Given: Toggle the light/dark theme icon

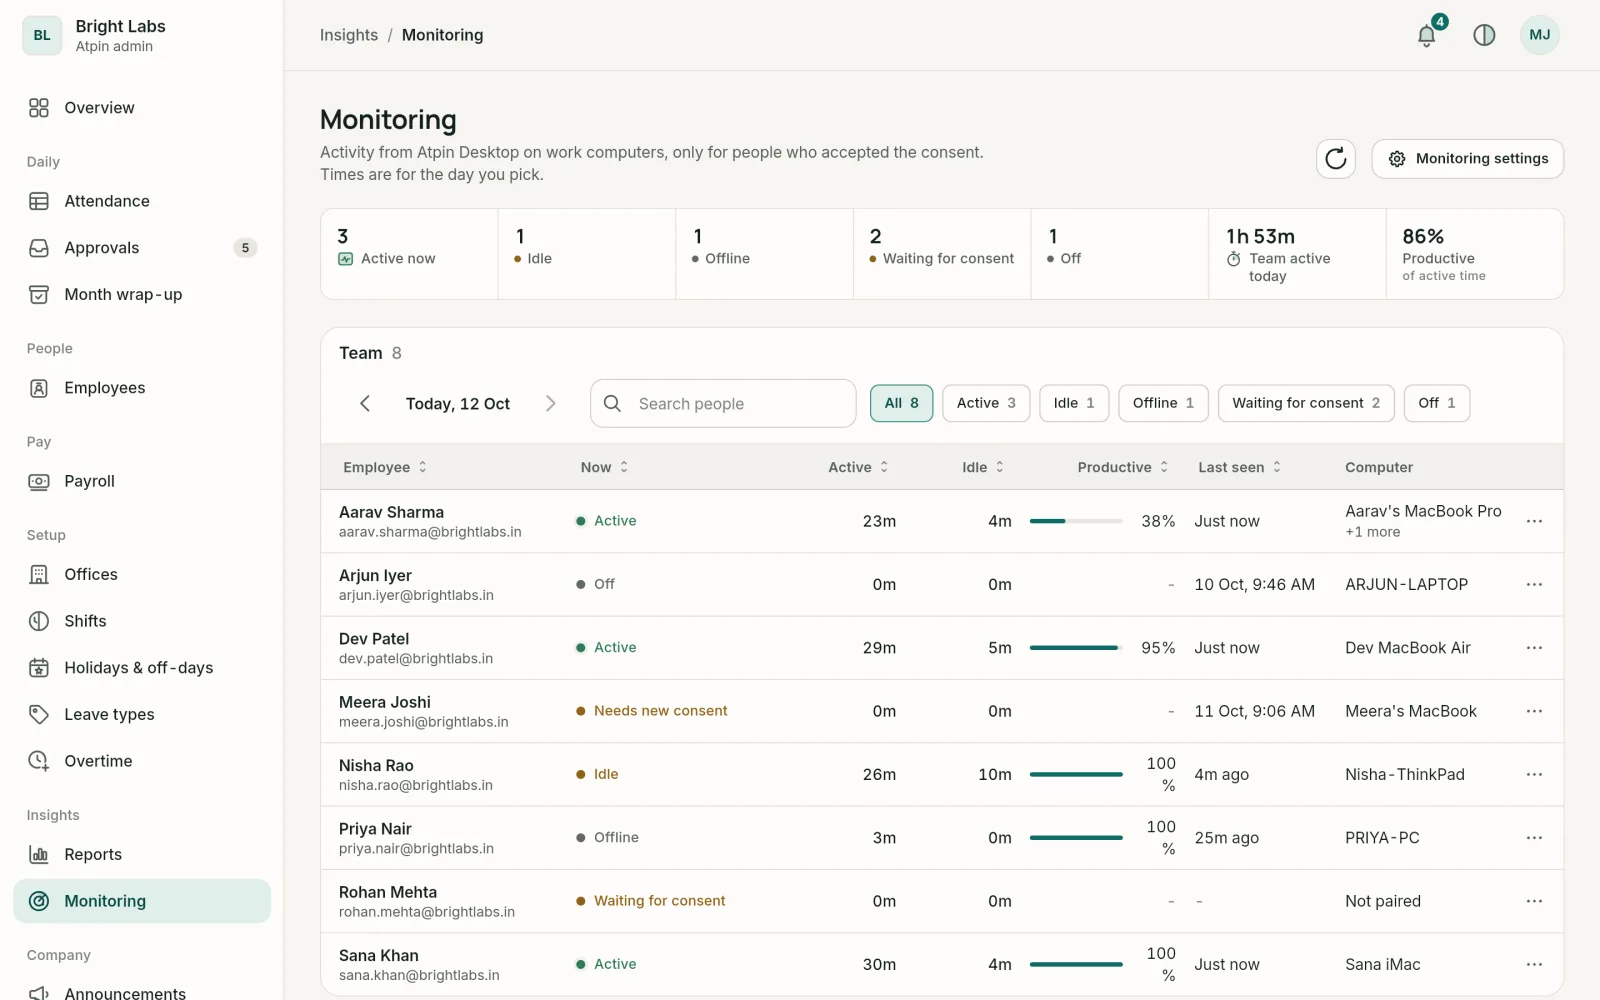Looking at the screenshot, I should [1484, 35].
